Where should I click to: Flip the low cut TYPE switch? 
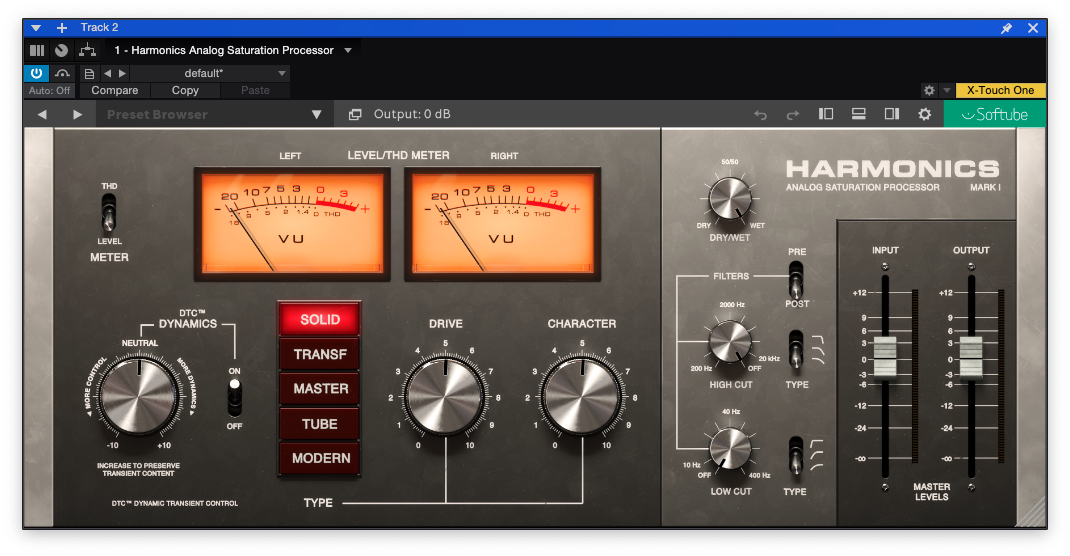point(796,456)
